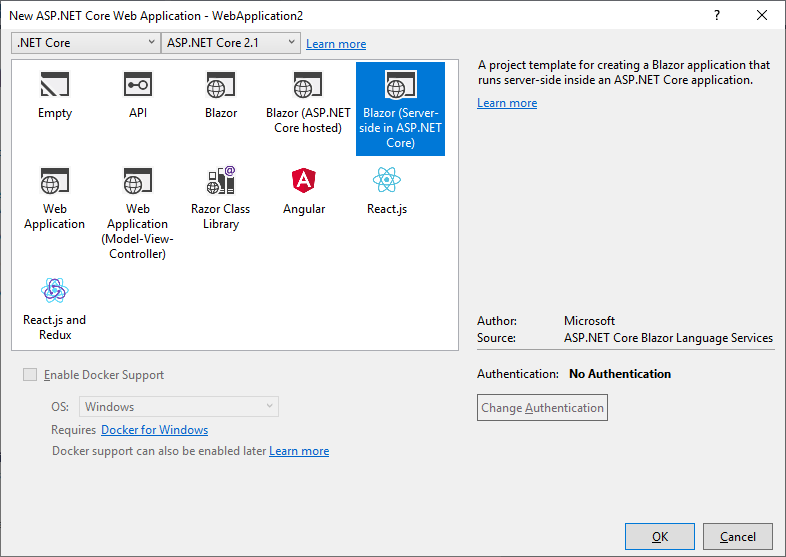Click the Change Authentication button

(542, 408)
